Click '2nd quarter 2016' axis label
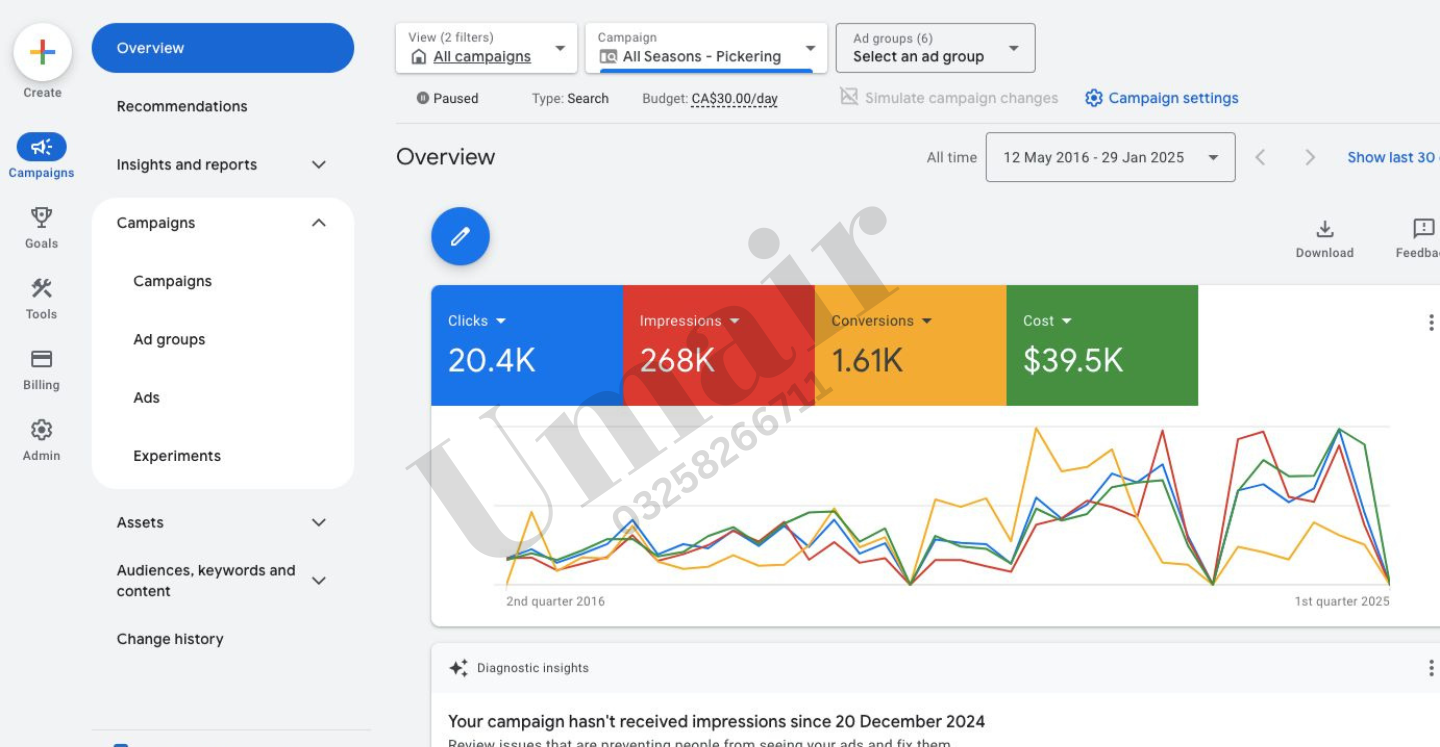 555,601
